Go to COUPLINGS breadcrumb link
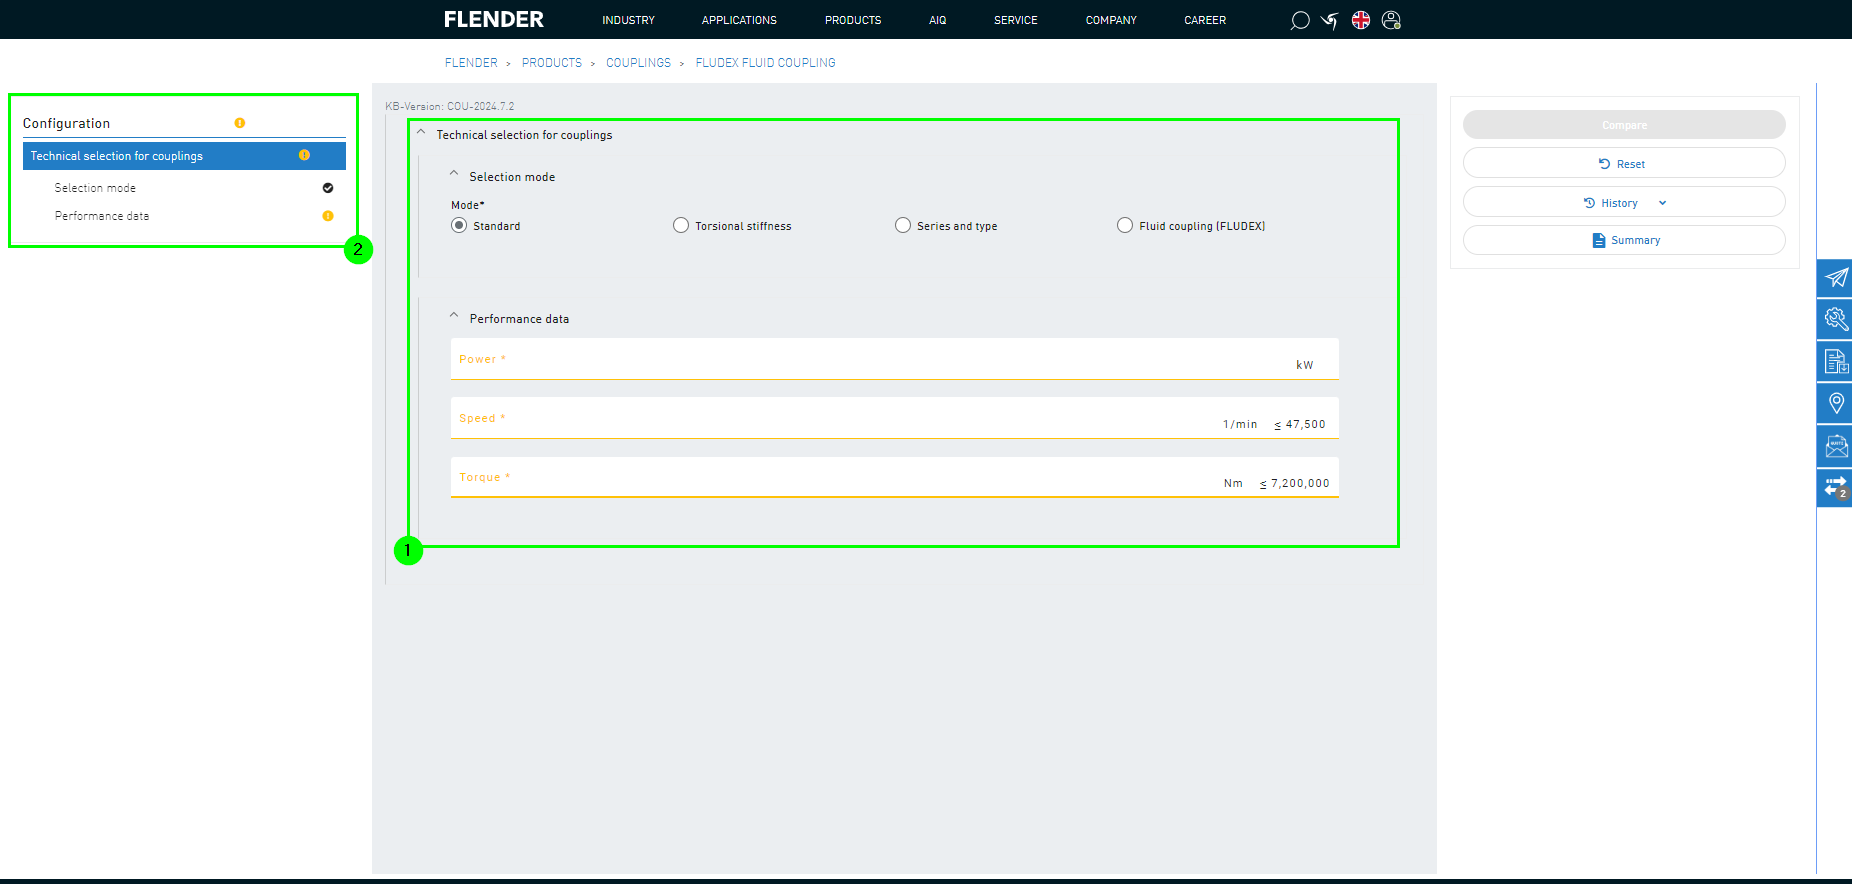Viewport: 1852px width, 884px height. (638, 63)
